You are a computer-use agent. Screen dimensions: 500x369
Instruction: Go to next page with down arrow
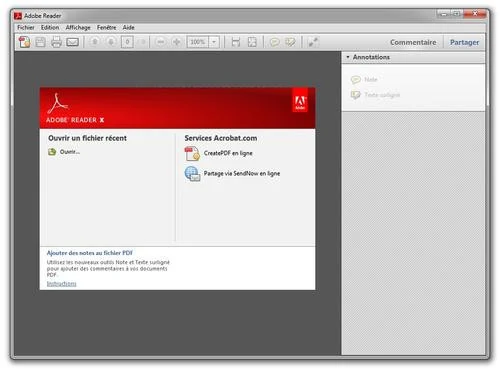point(111,42)
